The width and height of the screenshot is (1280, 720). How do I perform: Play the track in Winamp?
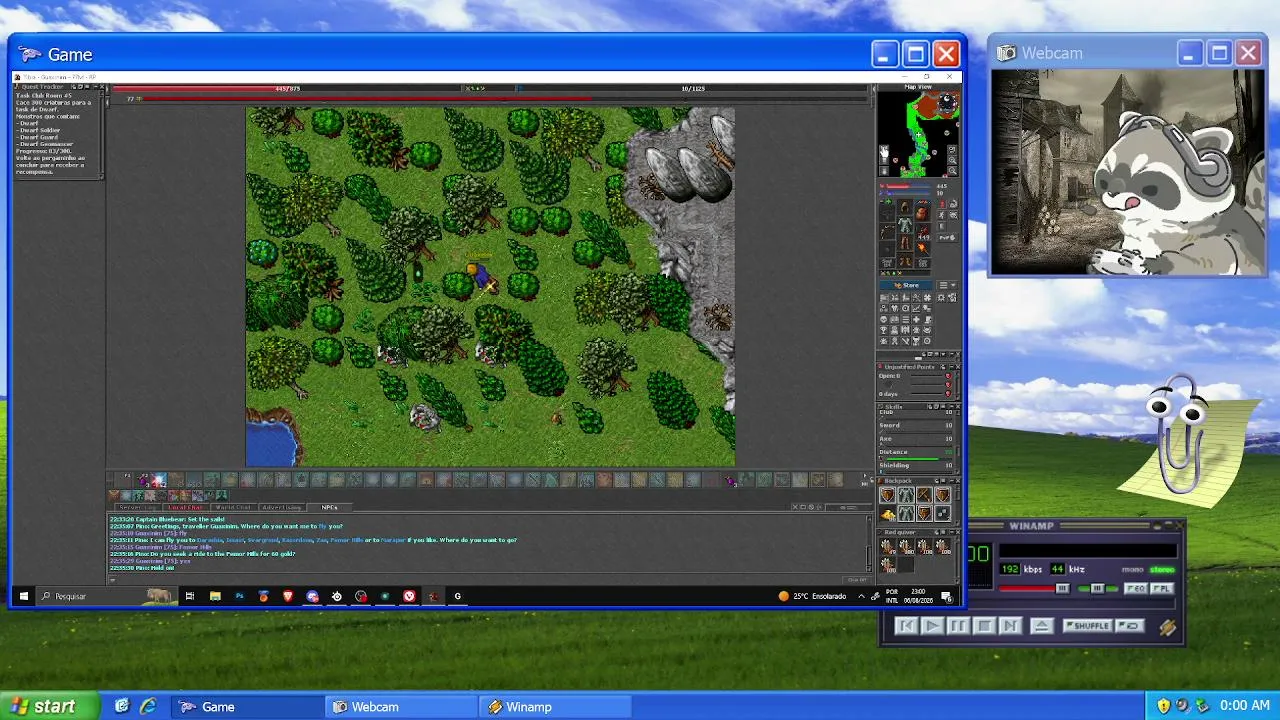(931, 626)
